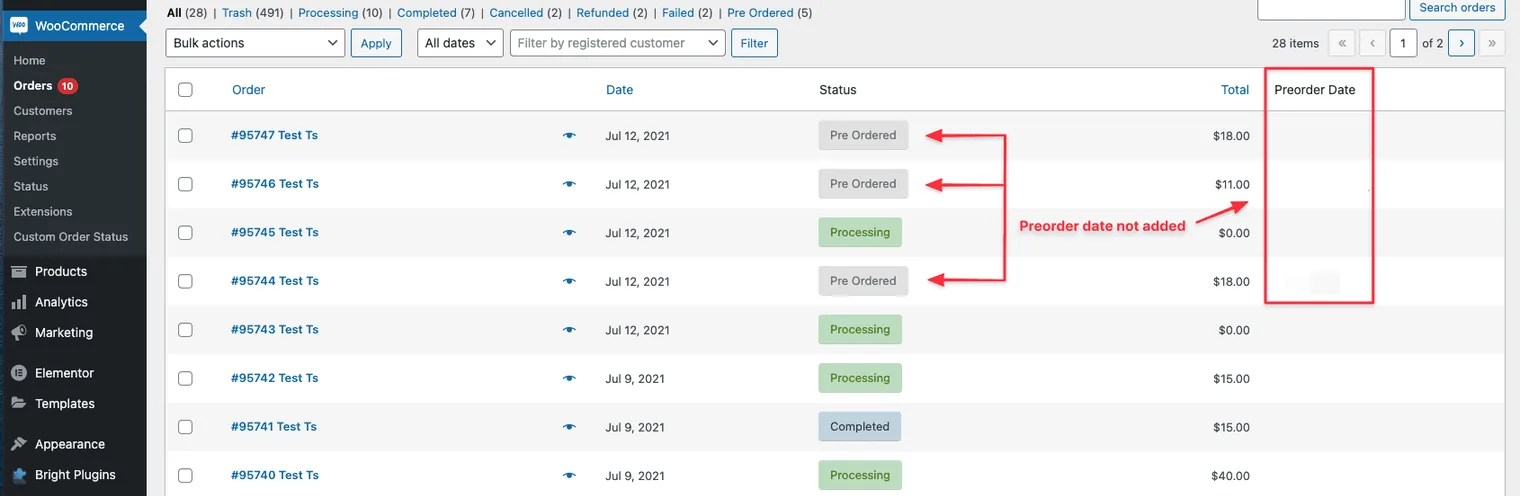Click Completed status of order #95741
Viewport: 1520px width, 496px height.
[860, 427]
